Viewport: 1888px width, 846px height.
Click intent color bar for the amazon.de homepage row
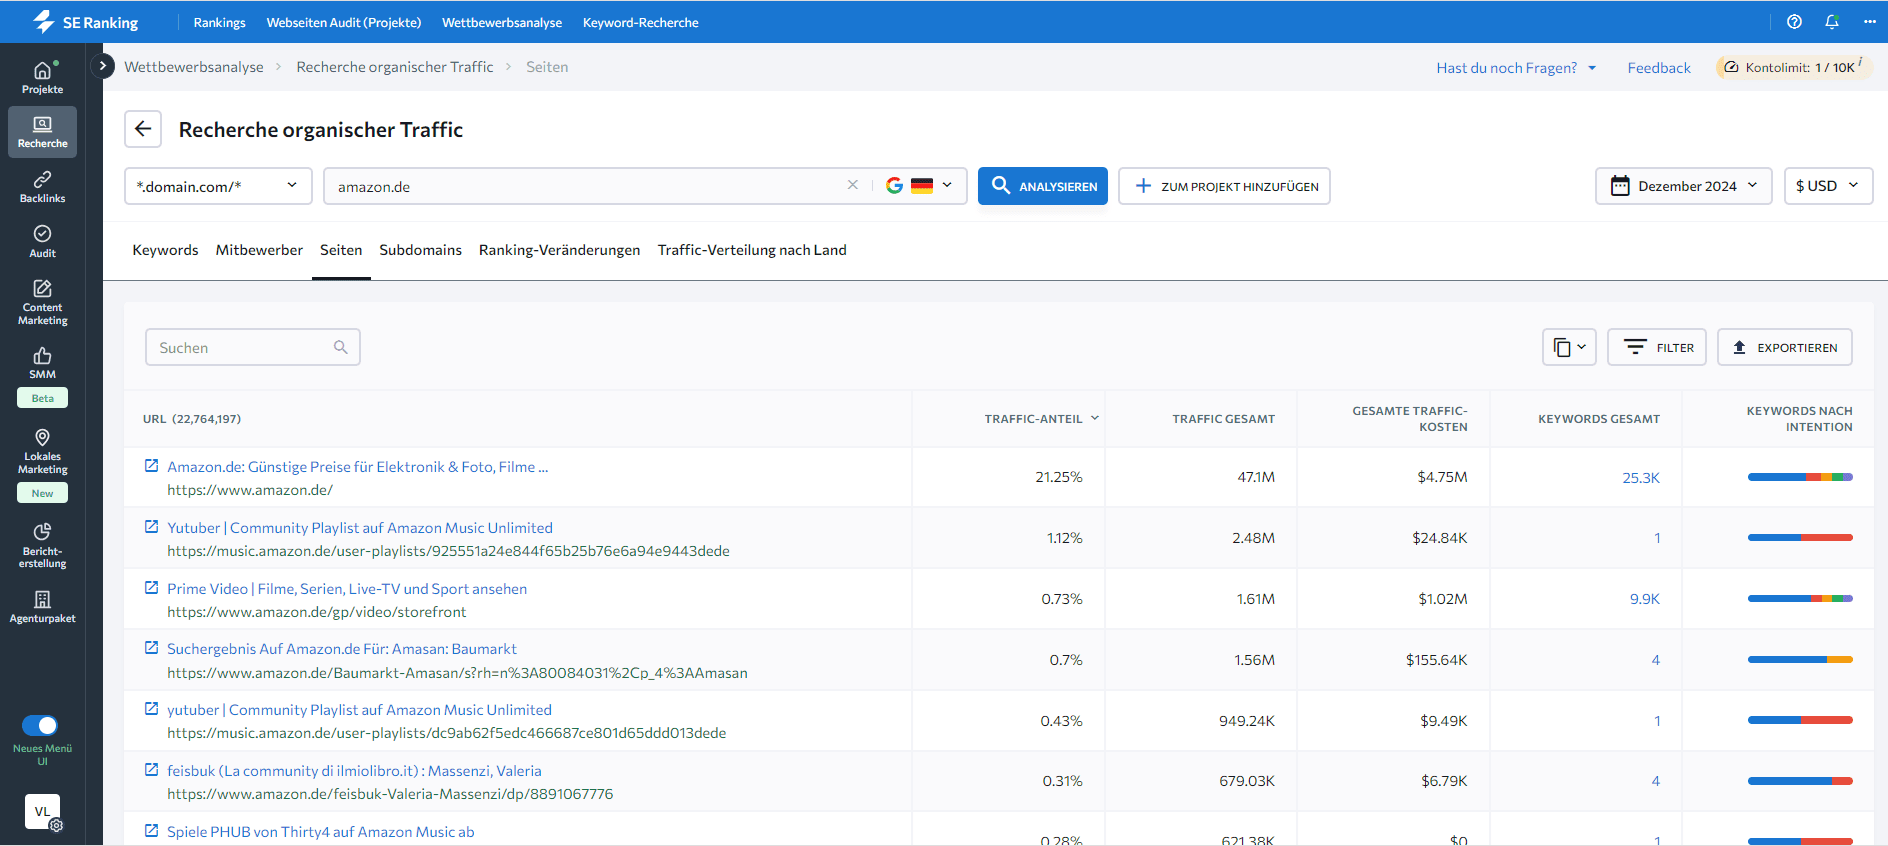tap(1800, 477)
